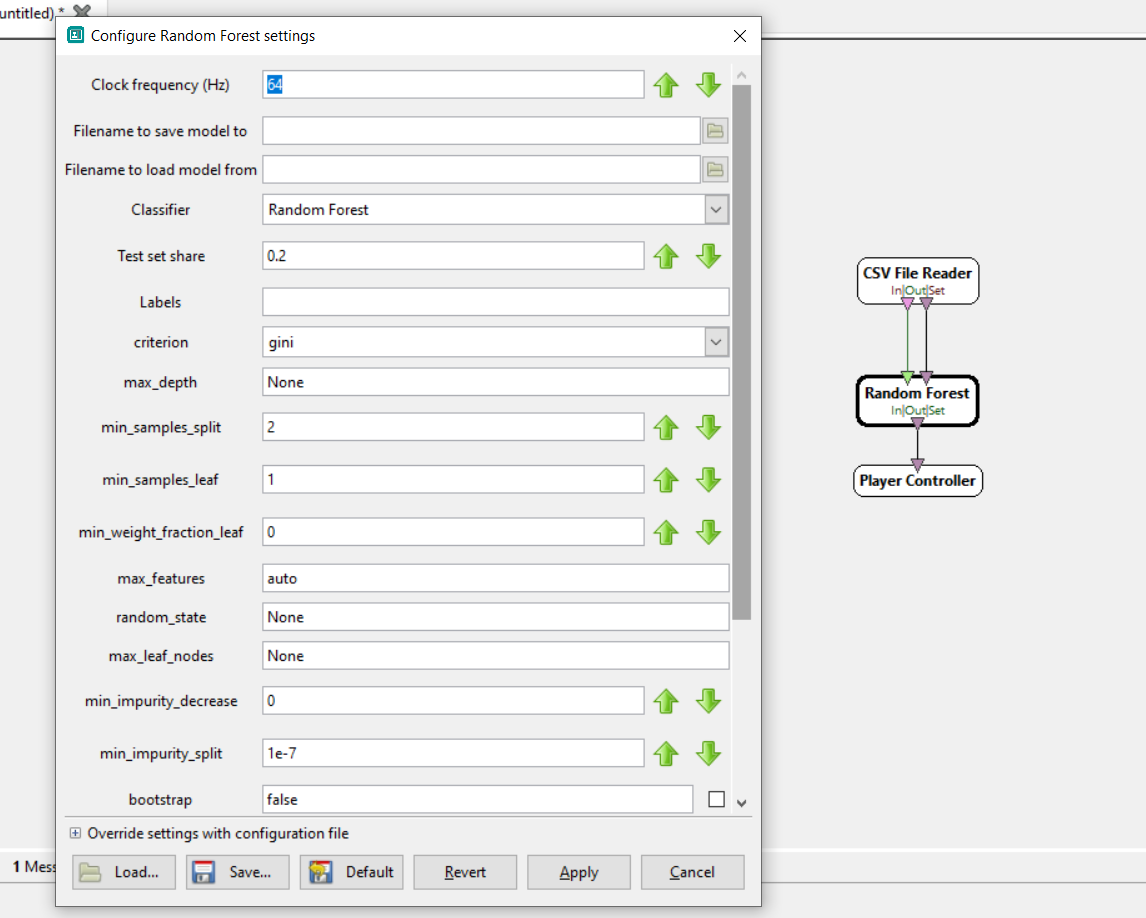
Task: Increase min_impurity_split with up arrow
Action: [x=666, y=753]
